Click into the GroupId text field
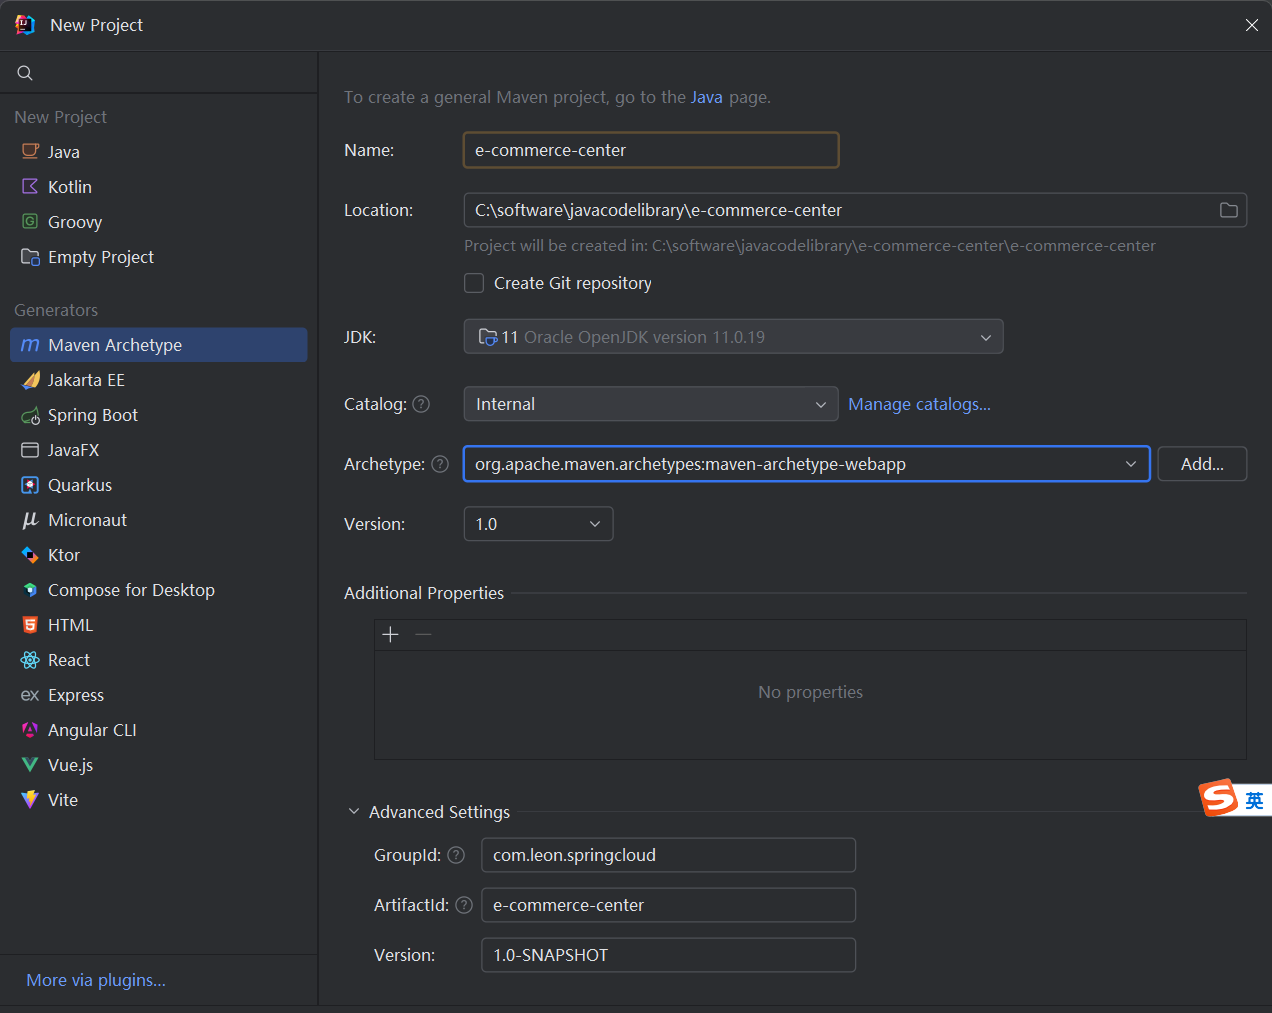The width and height of the screenshot is (1272, 1013). (668, 855)
